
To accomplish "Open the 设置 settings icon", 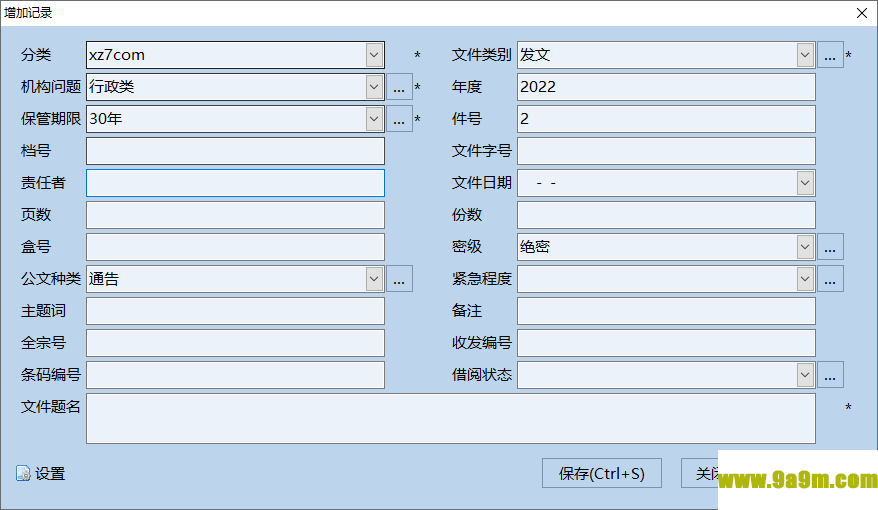I will click(23, 474).
